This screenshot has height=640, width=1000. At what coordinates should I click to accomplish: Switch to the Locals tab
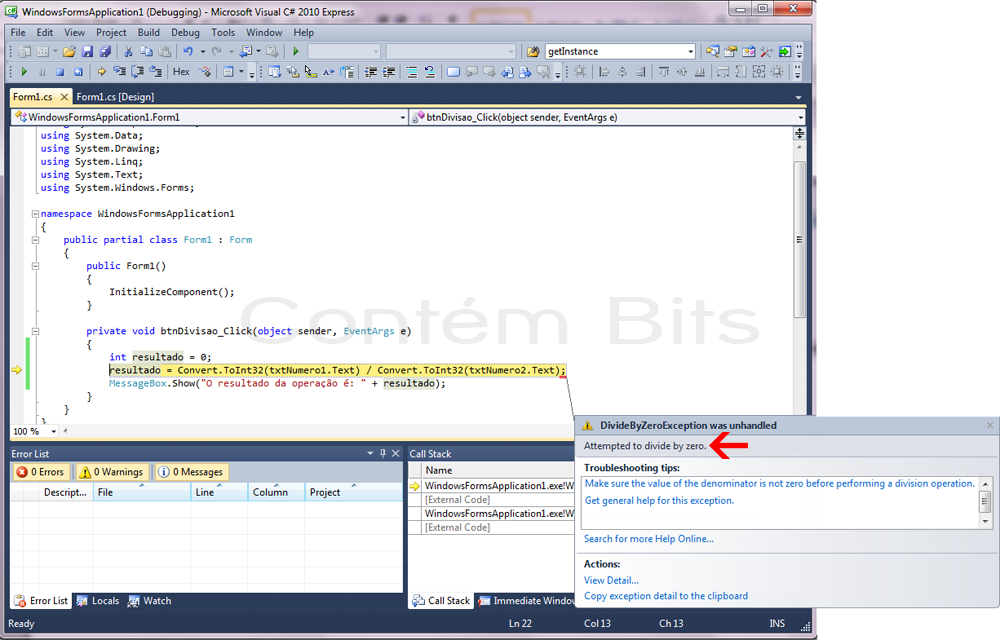(x=98, y=600)
